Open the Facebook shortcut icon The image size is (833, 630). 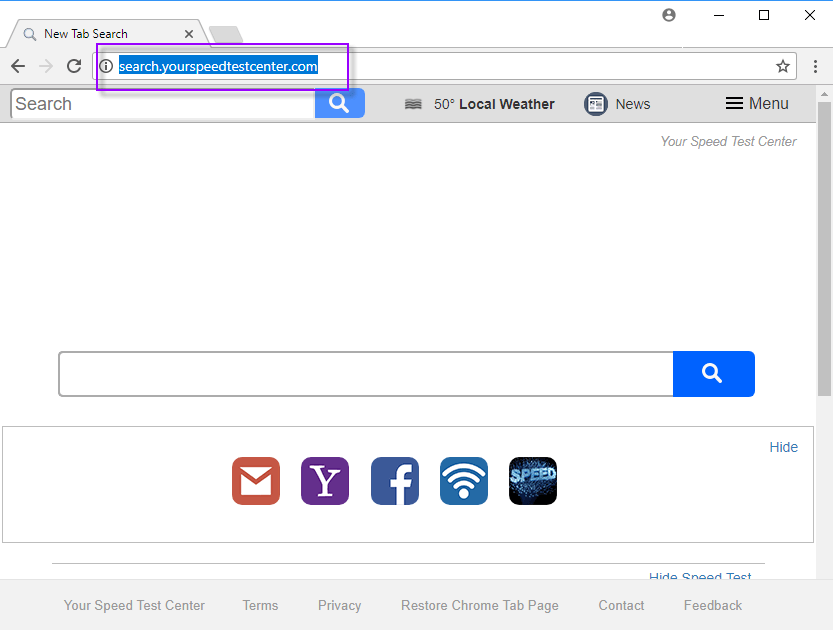click(395, 481)
